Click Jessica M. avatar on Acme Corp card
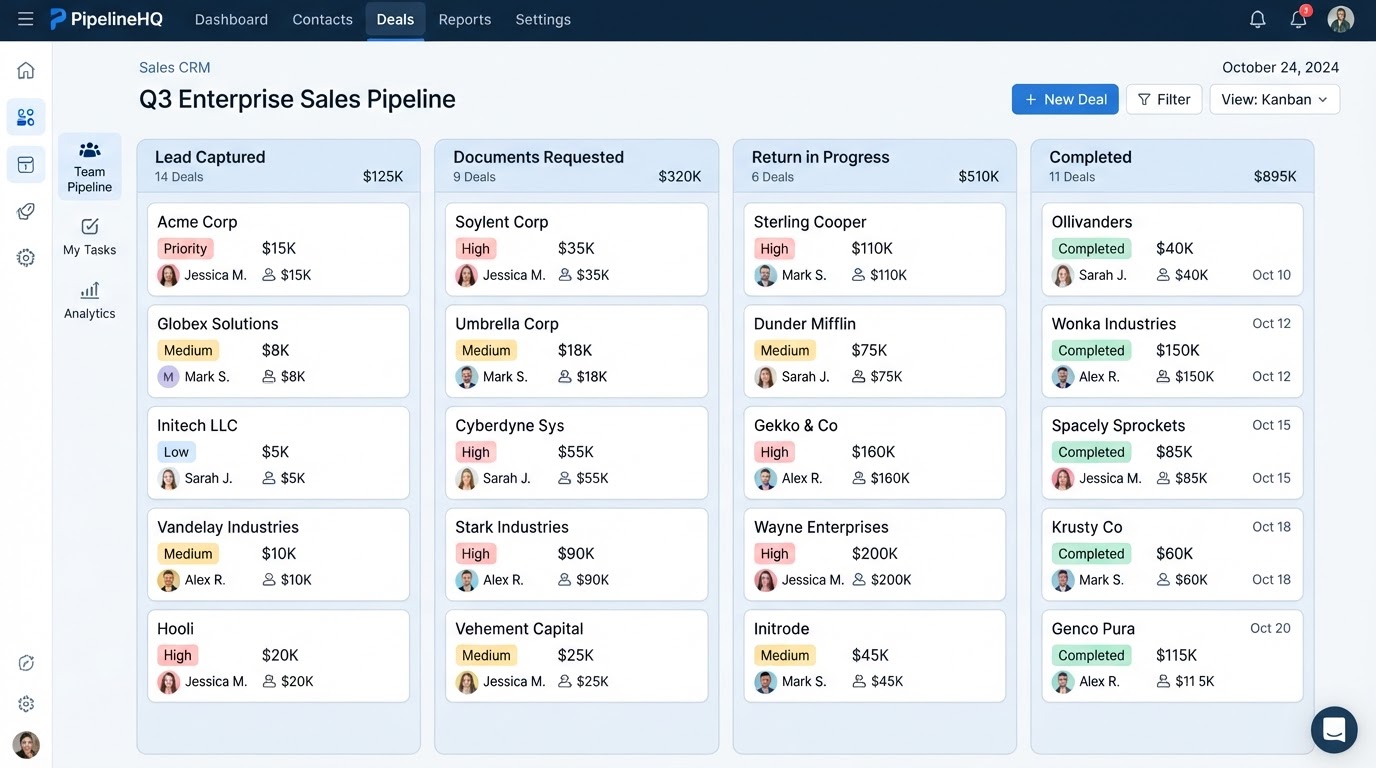Screen dimensions: 1376x768 [168, 275]
